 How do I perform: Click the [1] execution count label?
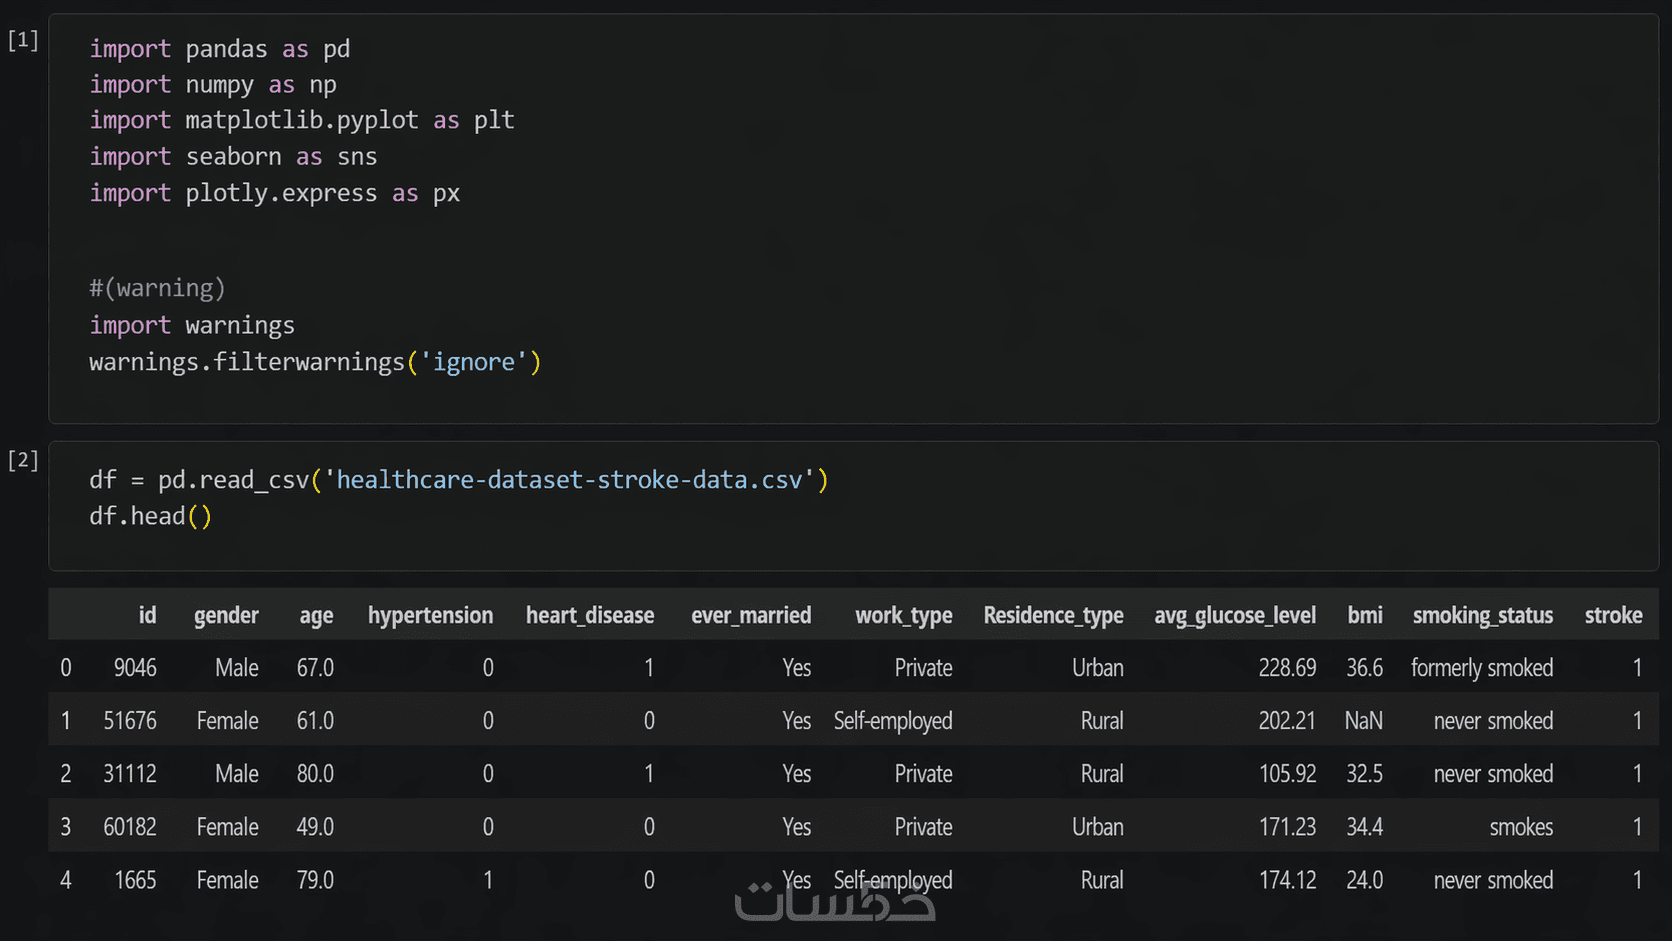[x=23, y=40]
